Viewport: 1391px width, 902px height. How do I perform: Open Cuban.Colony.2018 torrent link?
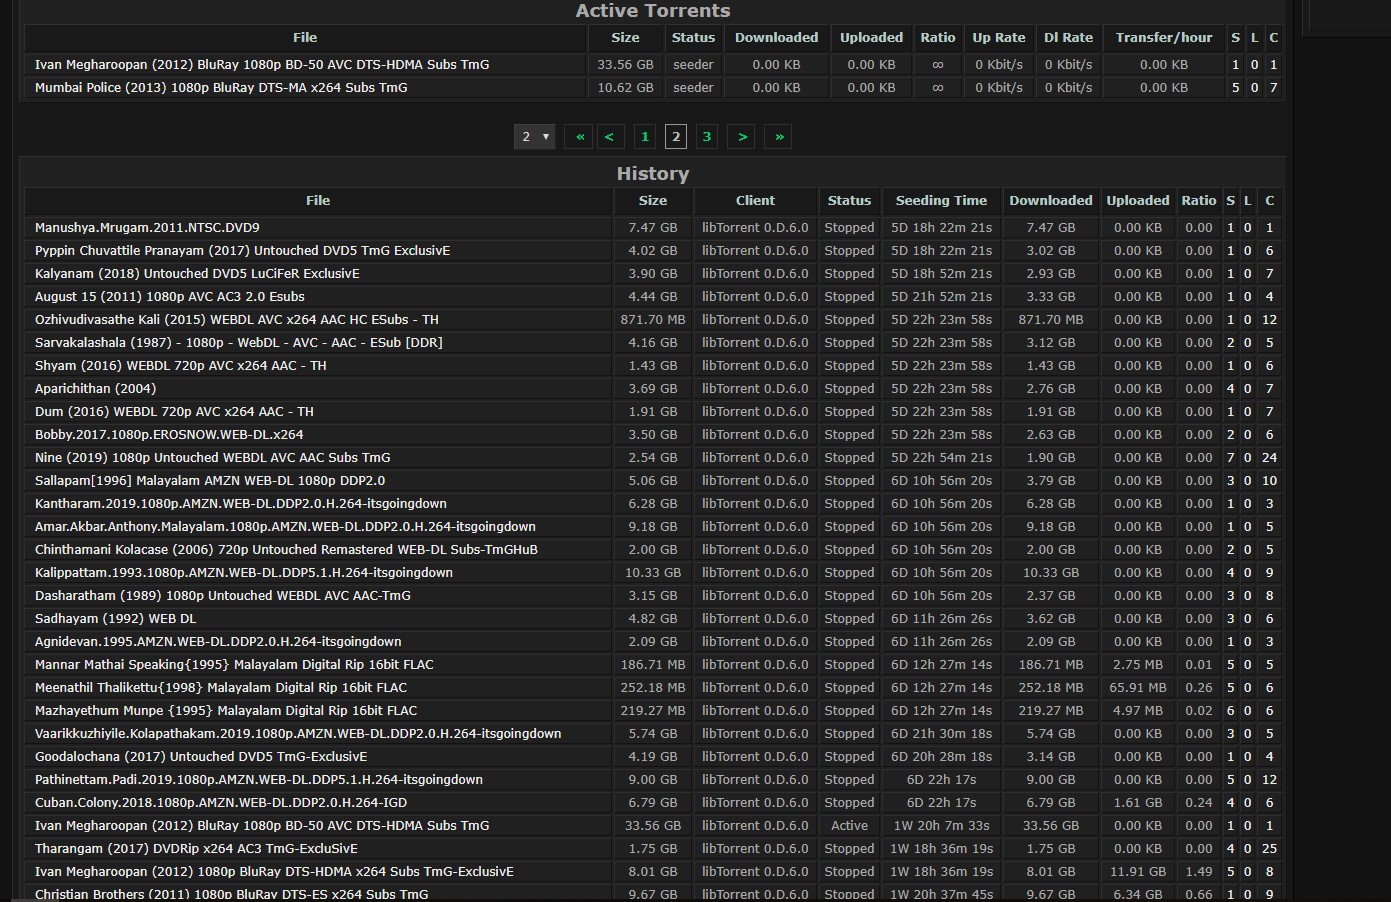[x=221, y=803]
